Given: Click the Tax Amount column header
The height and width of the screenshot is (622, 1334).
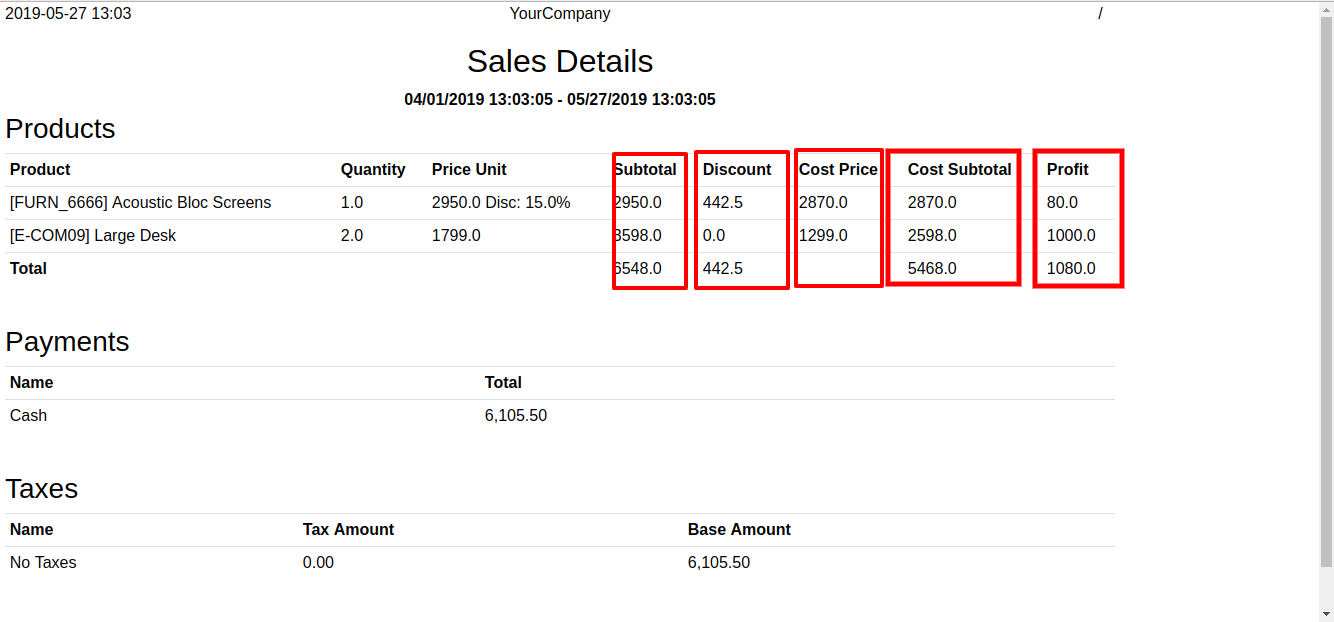Looking at the screenshot, I should (x=348, y=530).
